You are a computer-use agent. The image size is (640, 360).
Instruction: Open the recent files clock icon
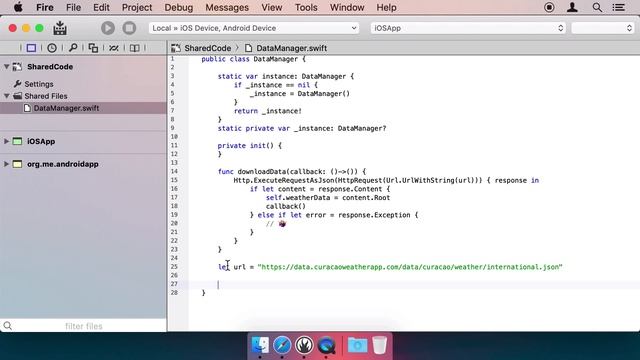tap(52, 48)
